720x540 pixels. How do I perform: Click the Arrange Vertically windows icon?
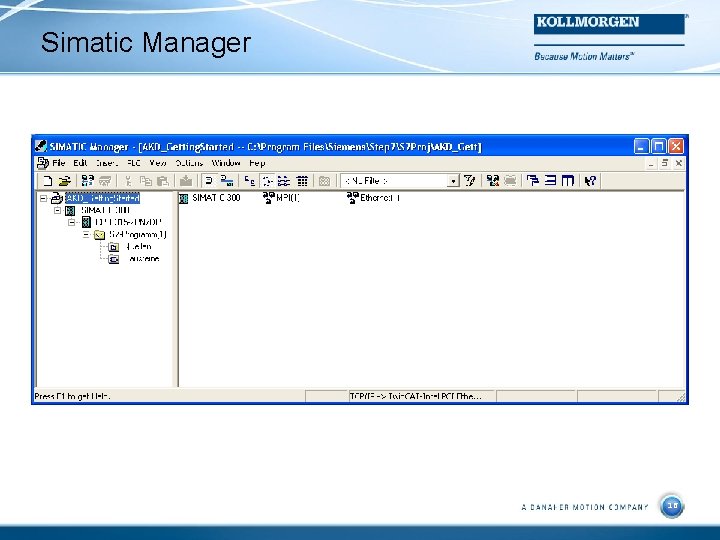(568, 180)
